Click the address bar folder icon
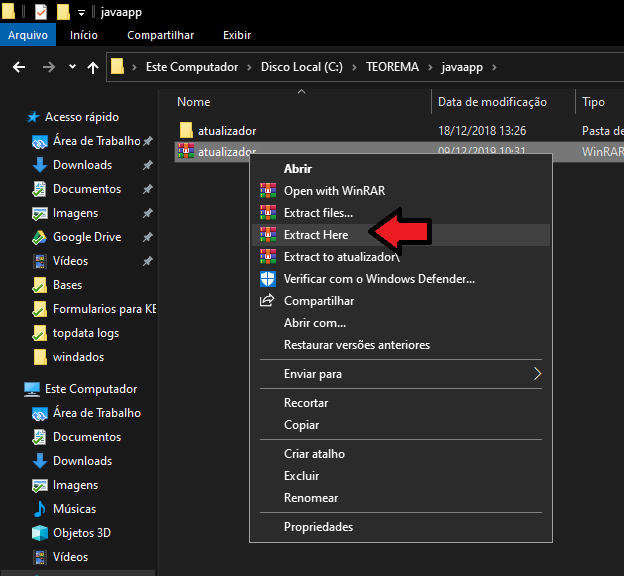 117,66
